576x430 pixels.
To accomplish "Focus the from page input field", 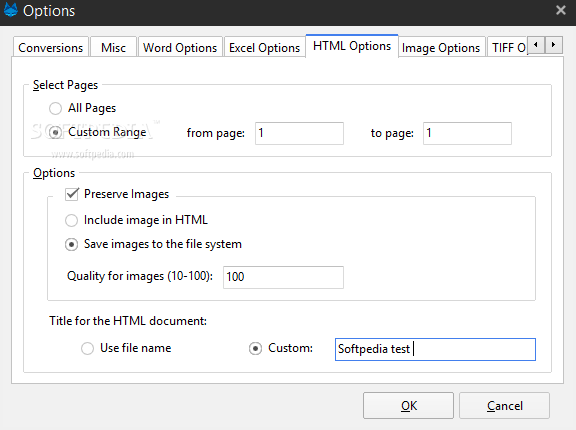I will point(299,133).
